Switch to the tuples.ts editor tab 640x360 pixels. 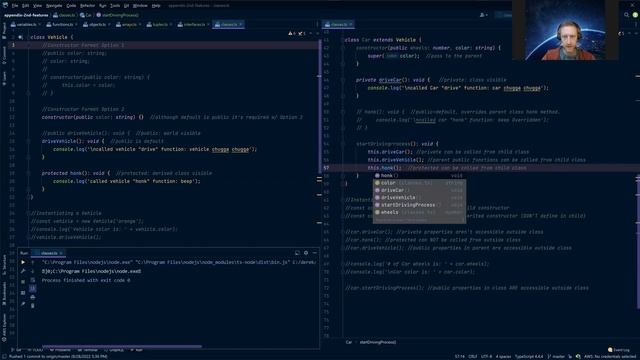point(160,24)
